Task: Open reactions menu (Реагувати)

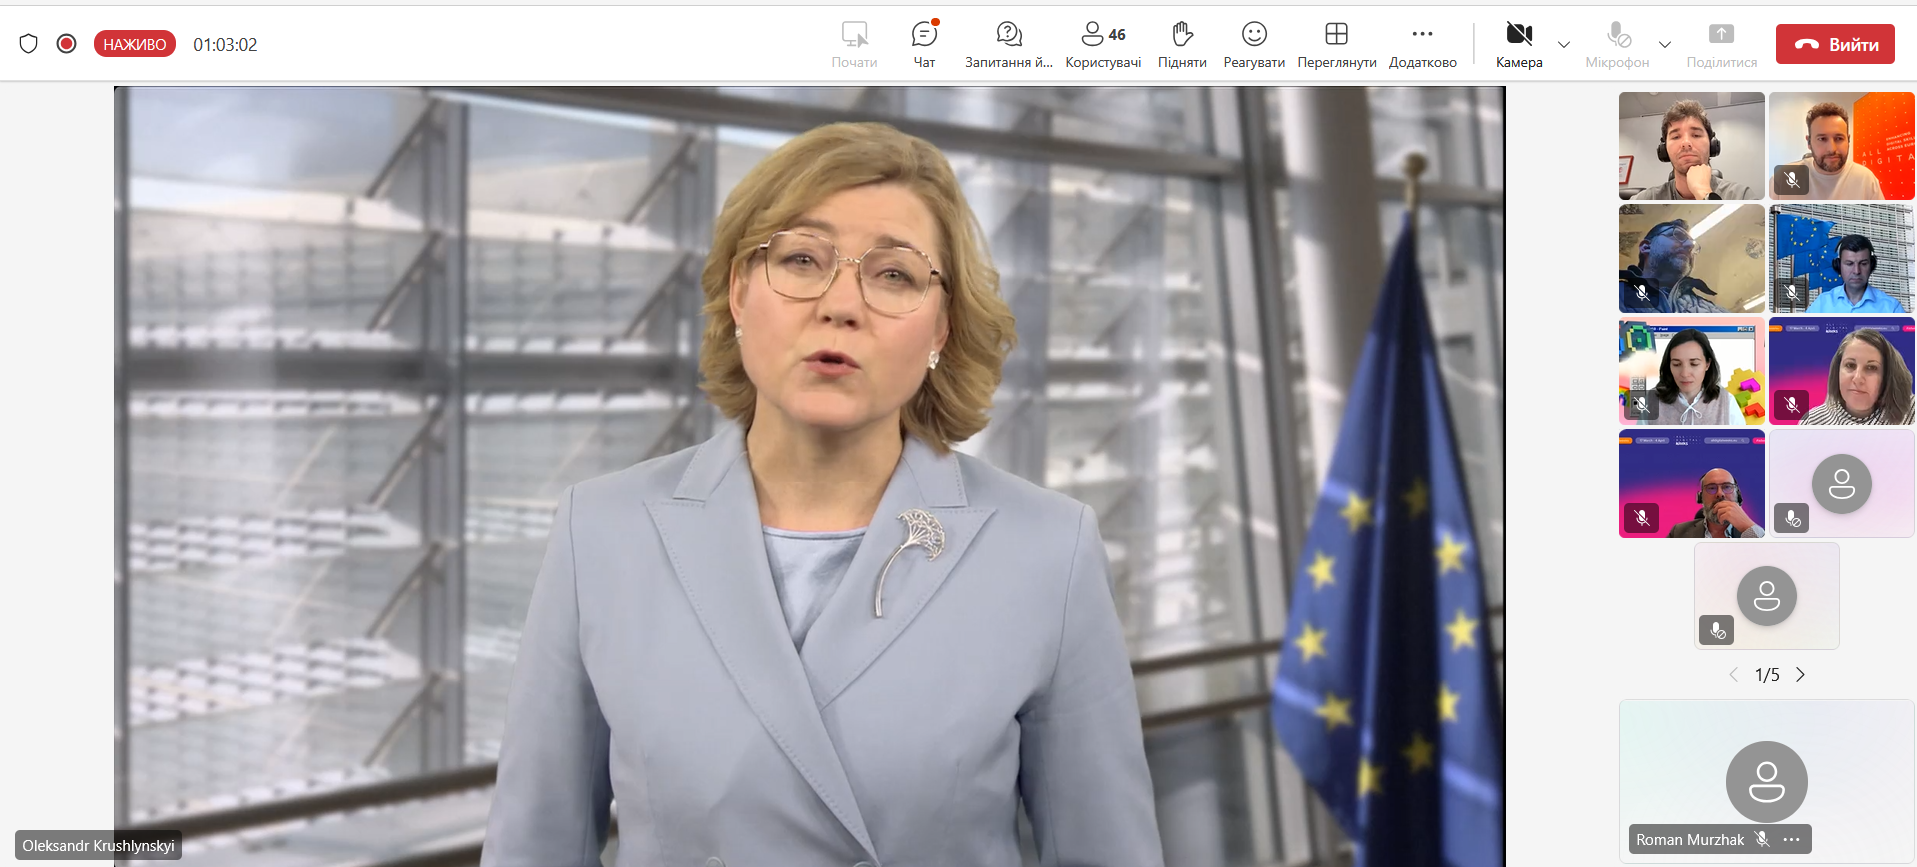Action: [x=1254, y=44]
